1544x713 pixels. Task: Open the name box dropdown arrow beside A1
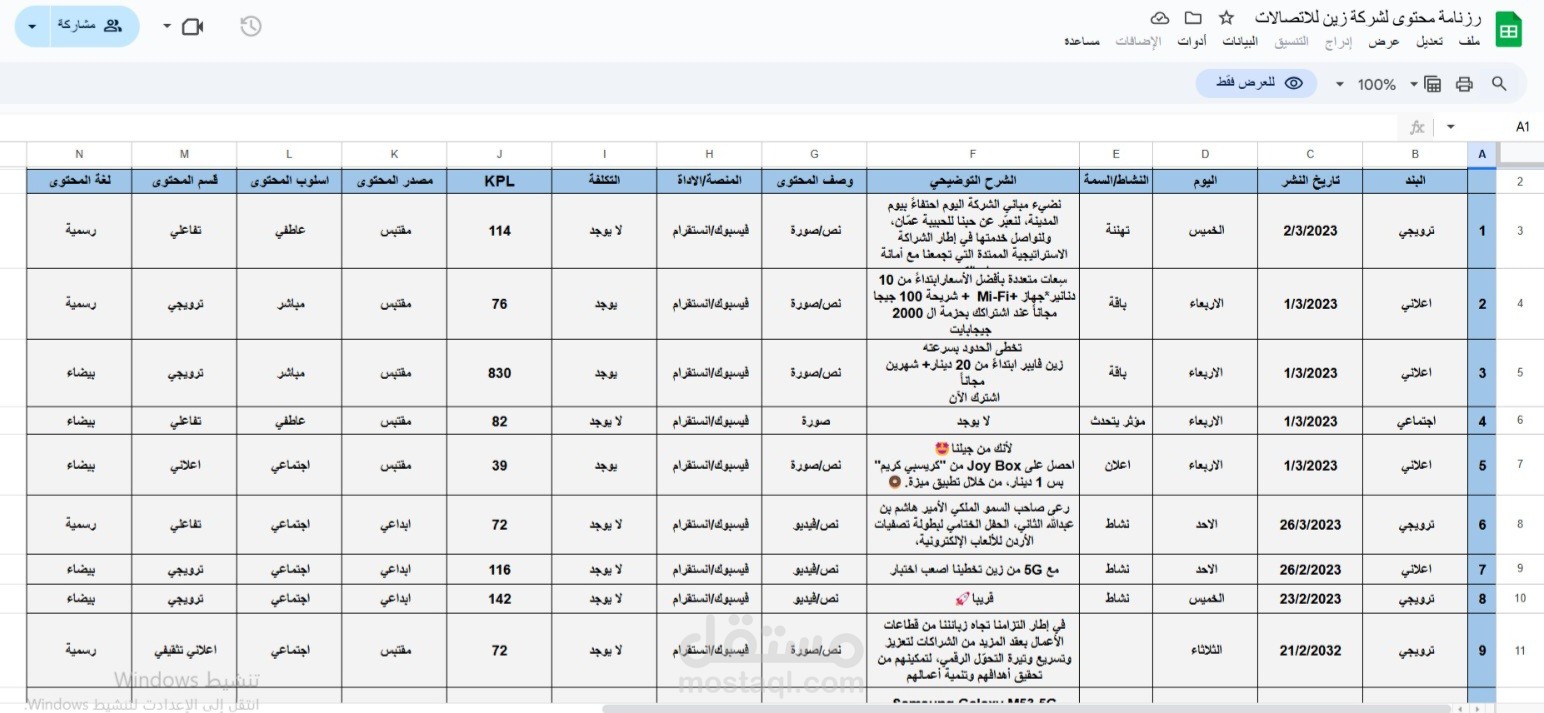1451,127
